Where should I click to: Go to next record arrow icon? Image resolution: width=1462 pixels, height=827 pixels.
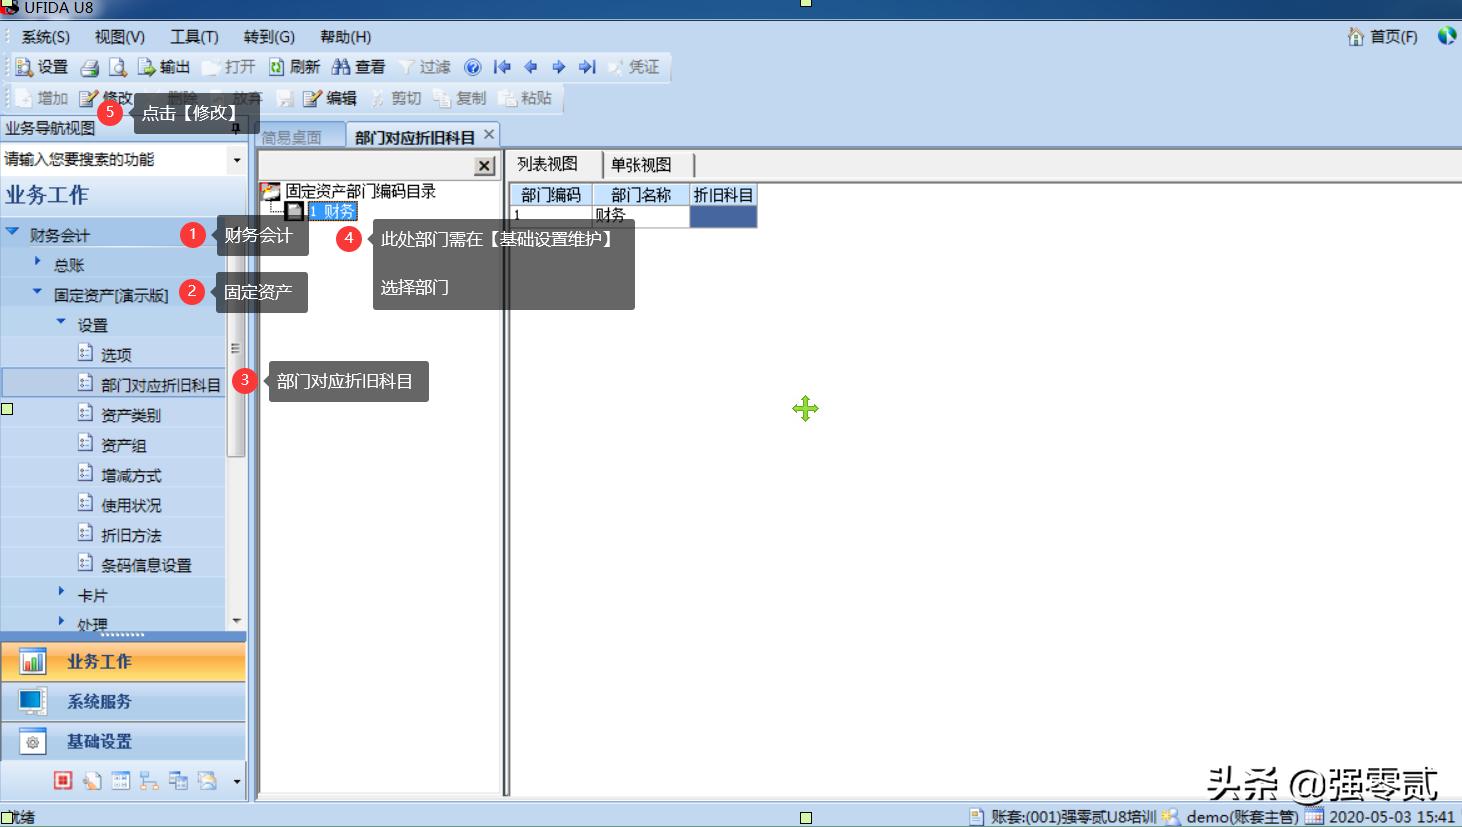(x=559, y=67)
